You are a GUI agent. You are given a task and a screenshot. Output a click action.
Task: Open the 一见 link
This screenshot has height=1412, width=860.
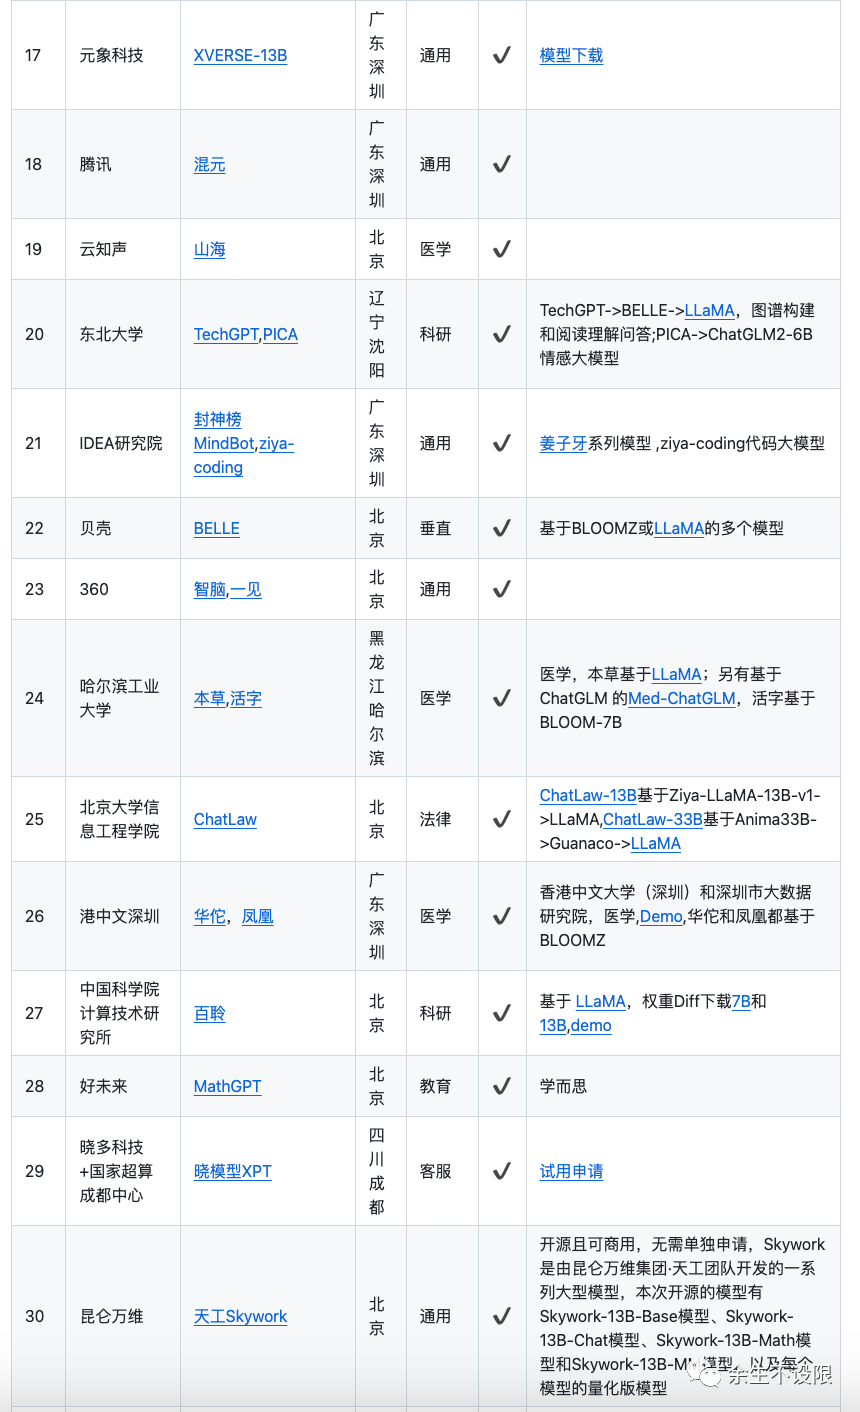pyautogui.click(x=246, y=589)
